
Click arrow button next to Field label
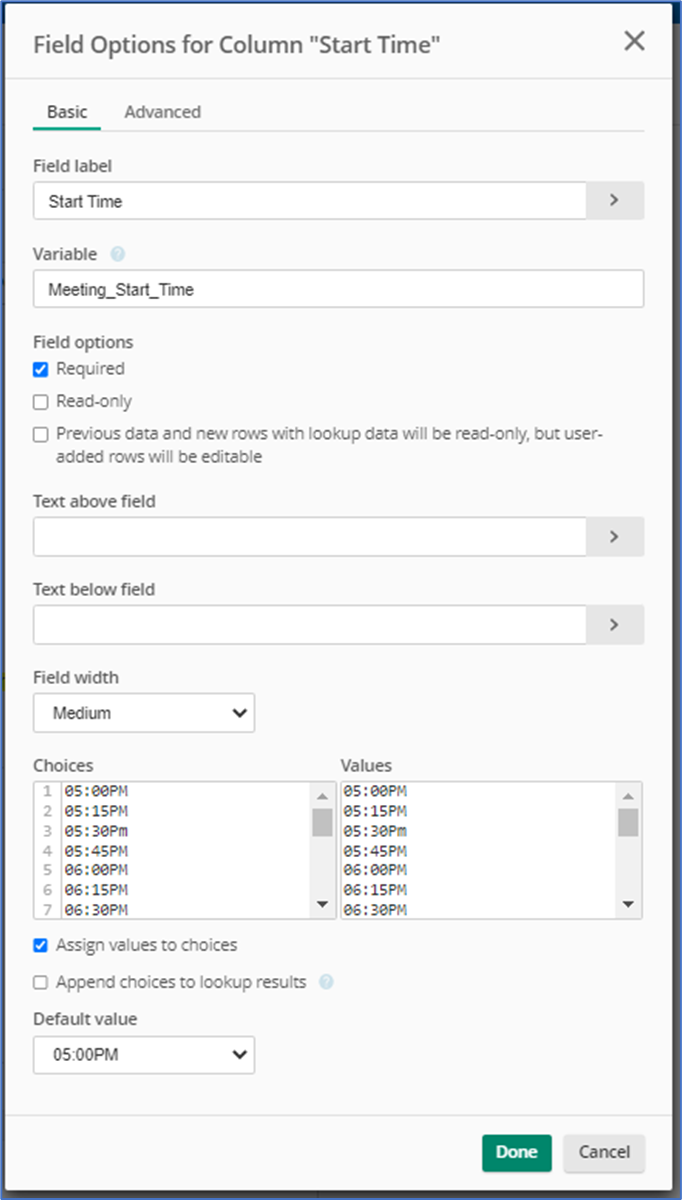click(x=614, y=200)
